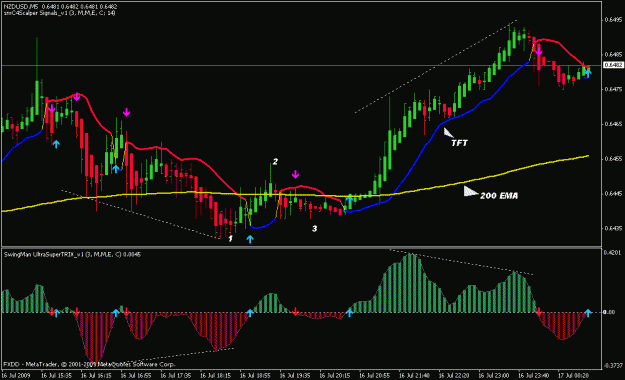Select the 200 EMA chart text label
Screen dimensions: 625x380
click(x=499, y=196)
